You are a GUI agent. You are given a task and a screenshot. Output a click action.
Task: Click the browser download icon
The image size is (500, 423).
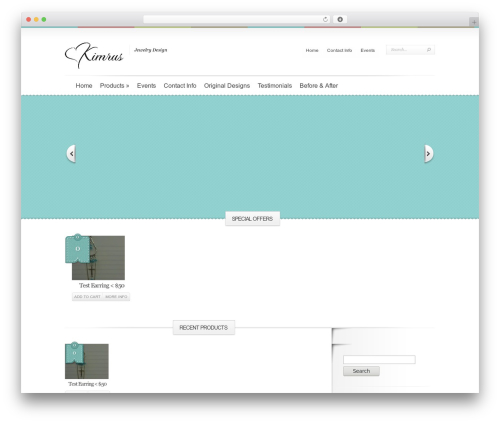(340, 19)
